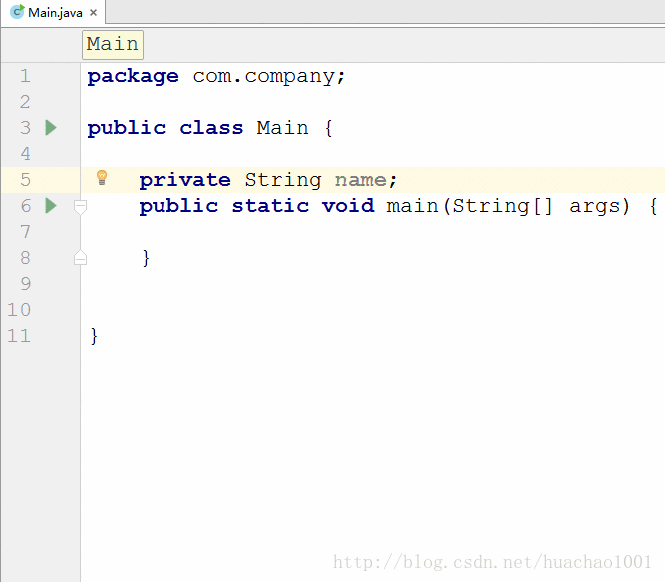
Task: Click the 'package' keyword on line 1
Action: coord(133,77)
